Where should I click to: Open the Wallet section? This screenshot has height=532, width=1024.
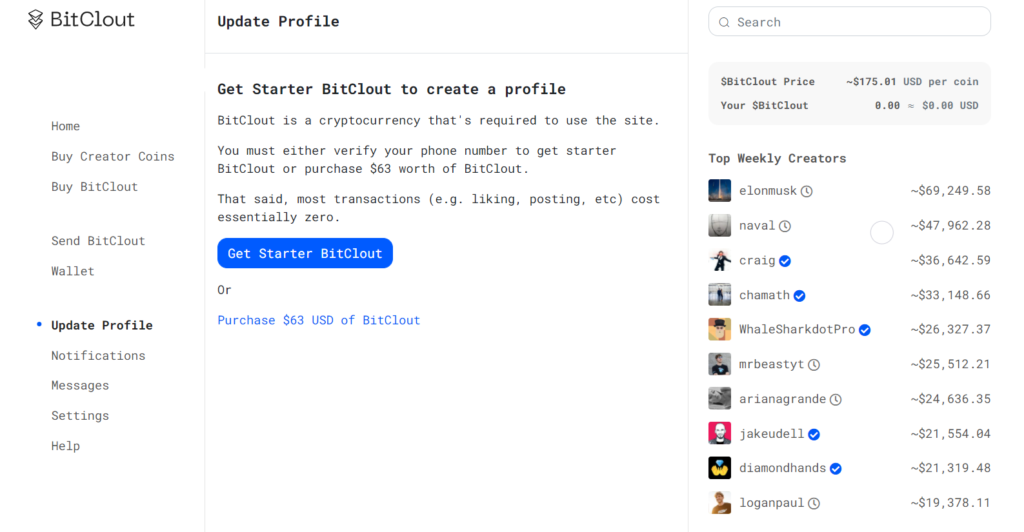(x=72, y=271)
